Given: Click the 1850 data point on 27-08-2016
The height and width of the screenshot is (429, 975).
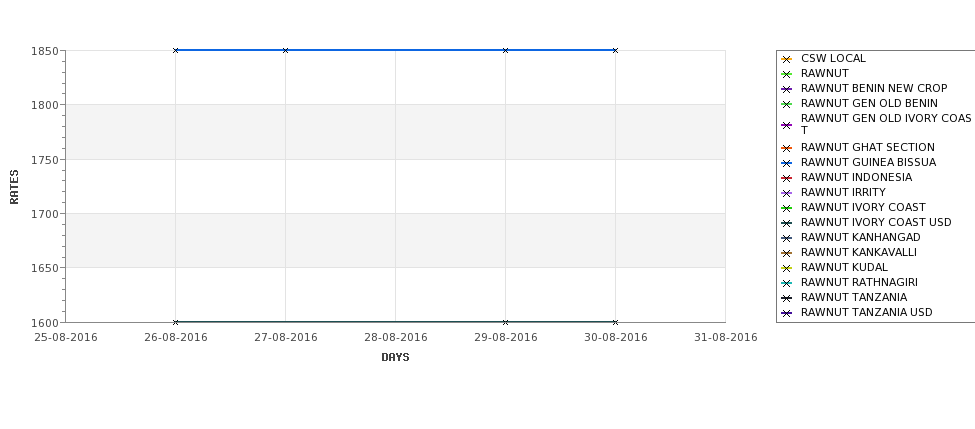Looking at the screenshot, I should pos(285,50).
